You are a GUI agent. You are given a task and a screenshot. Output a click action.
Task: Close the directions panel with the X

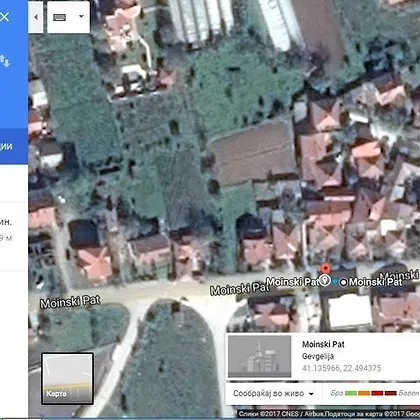[4, 17]
